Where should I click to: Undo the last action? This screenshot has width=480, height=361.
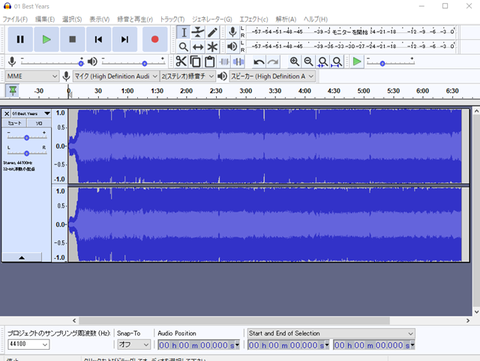(x=259, y=62)
